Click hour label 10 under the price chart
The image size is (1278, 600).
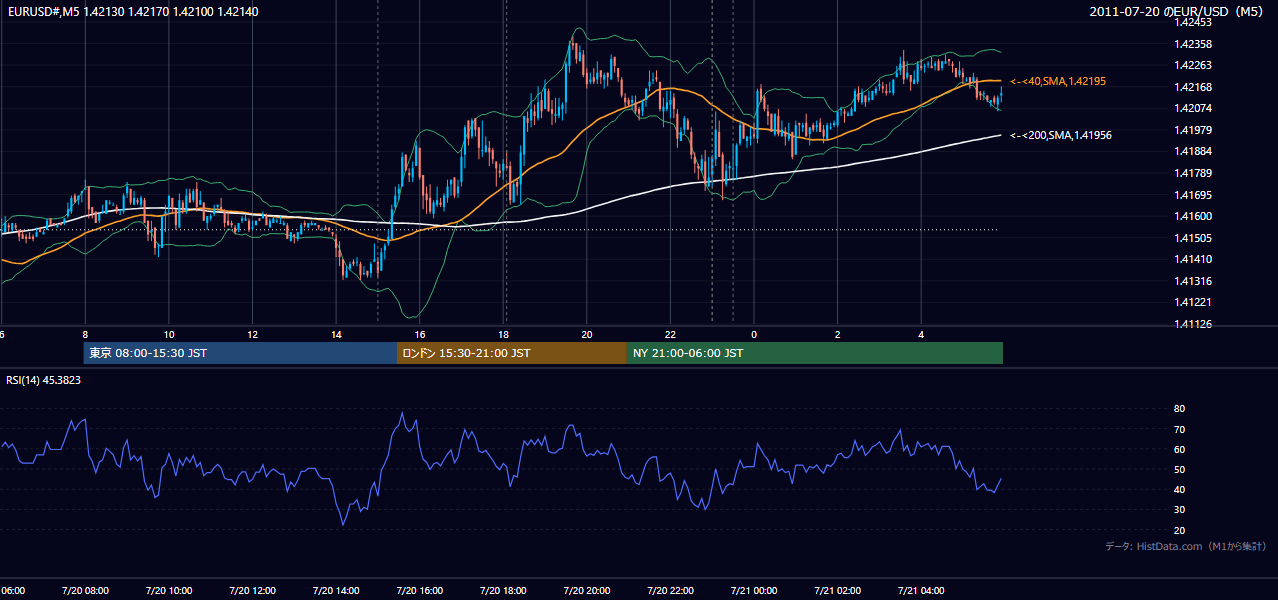[169, 335]
